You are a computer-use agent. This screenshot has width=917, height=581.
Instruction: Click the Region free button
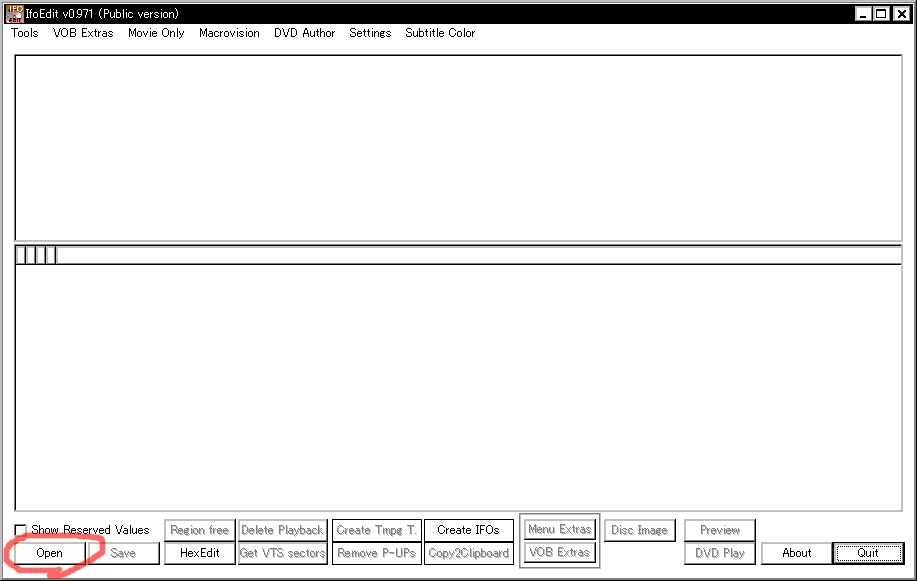pos(199,530)
